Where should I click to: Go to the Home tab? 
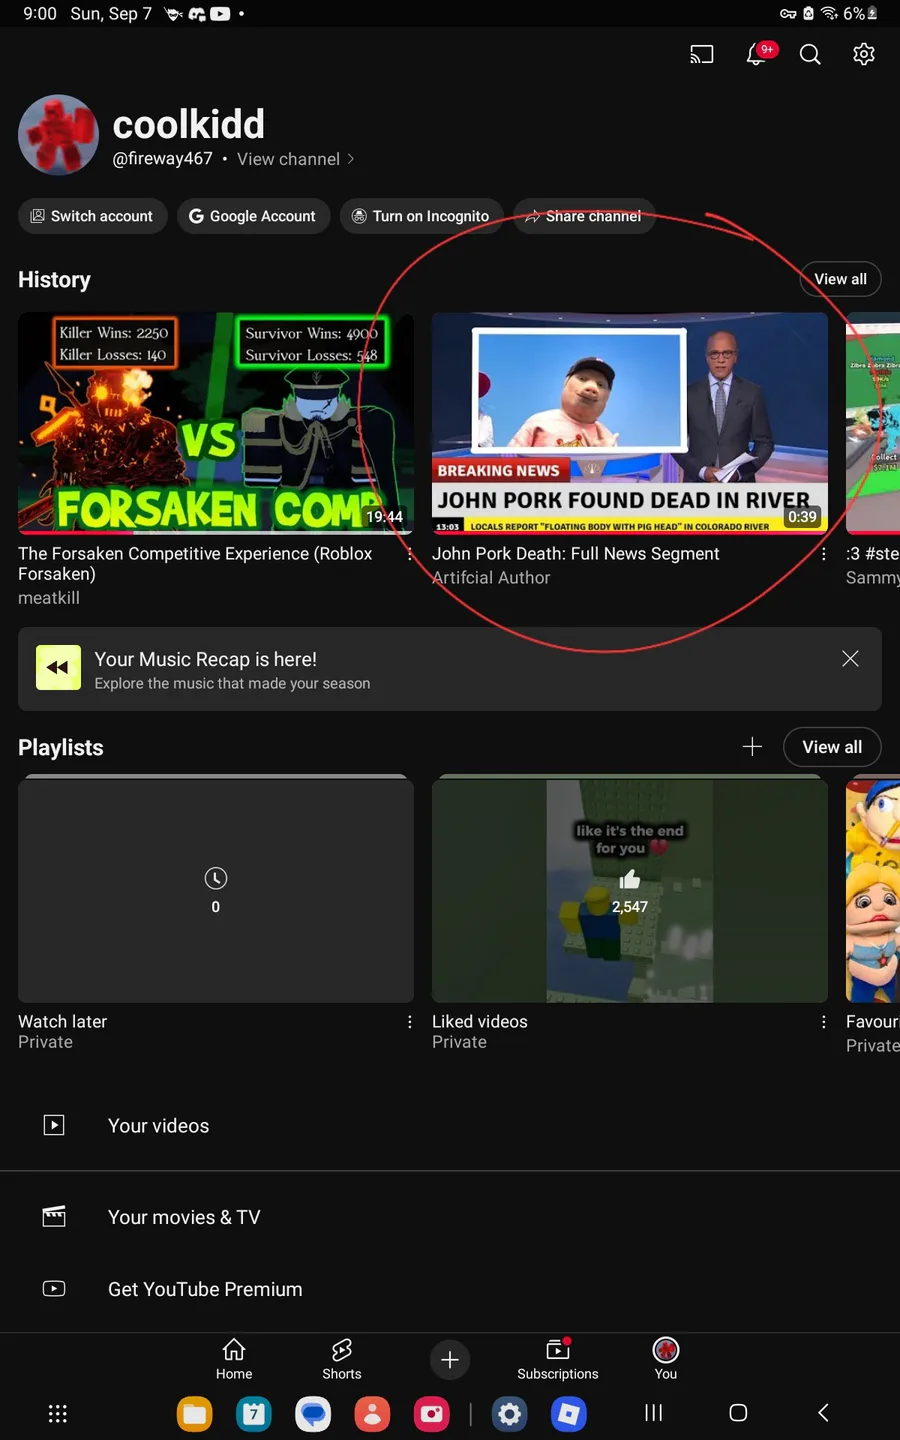pos(234,1359)
